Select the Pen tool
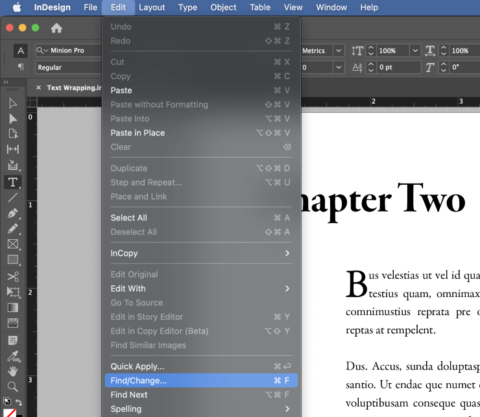Image resolution: width=480 pixels, height=417 pixels. 13,213
